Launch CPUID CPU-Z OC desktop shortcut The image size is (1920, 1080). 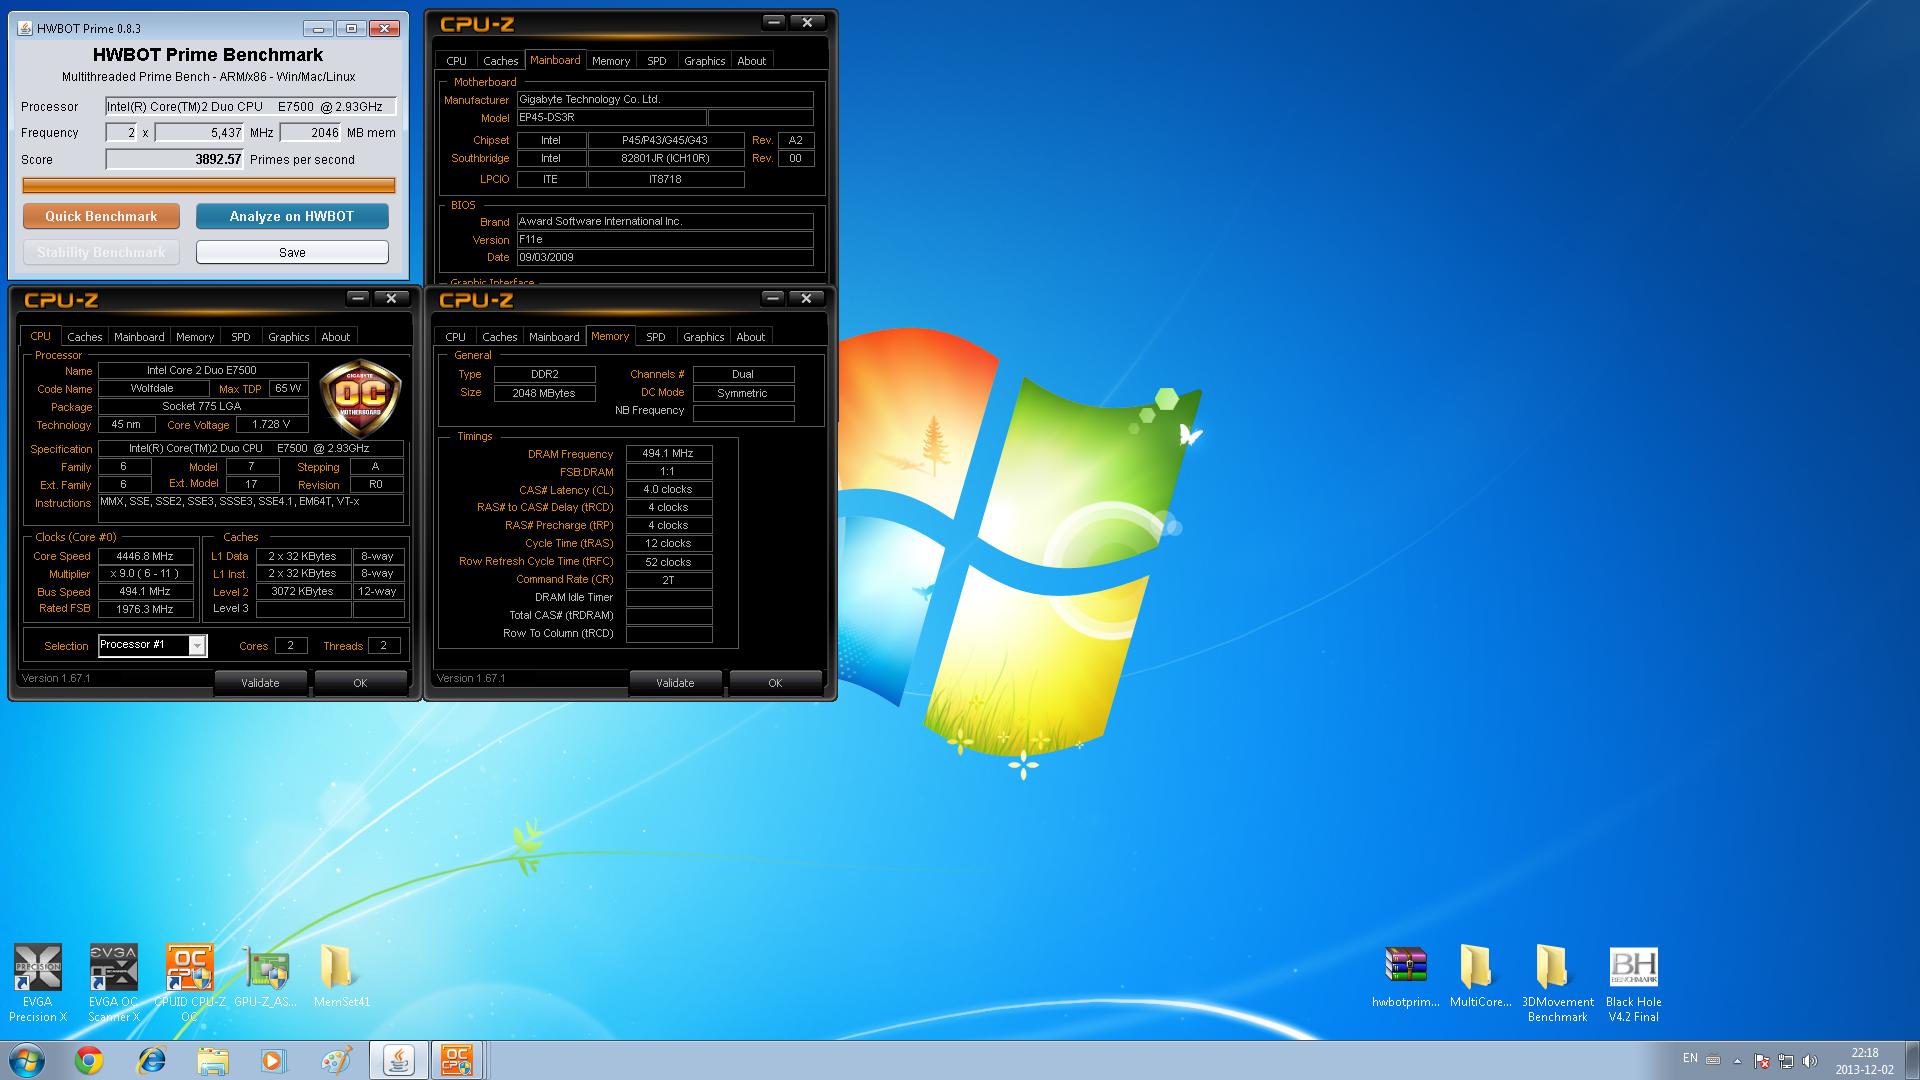(189, 983)
